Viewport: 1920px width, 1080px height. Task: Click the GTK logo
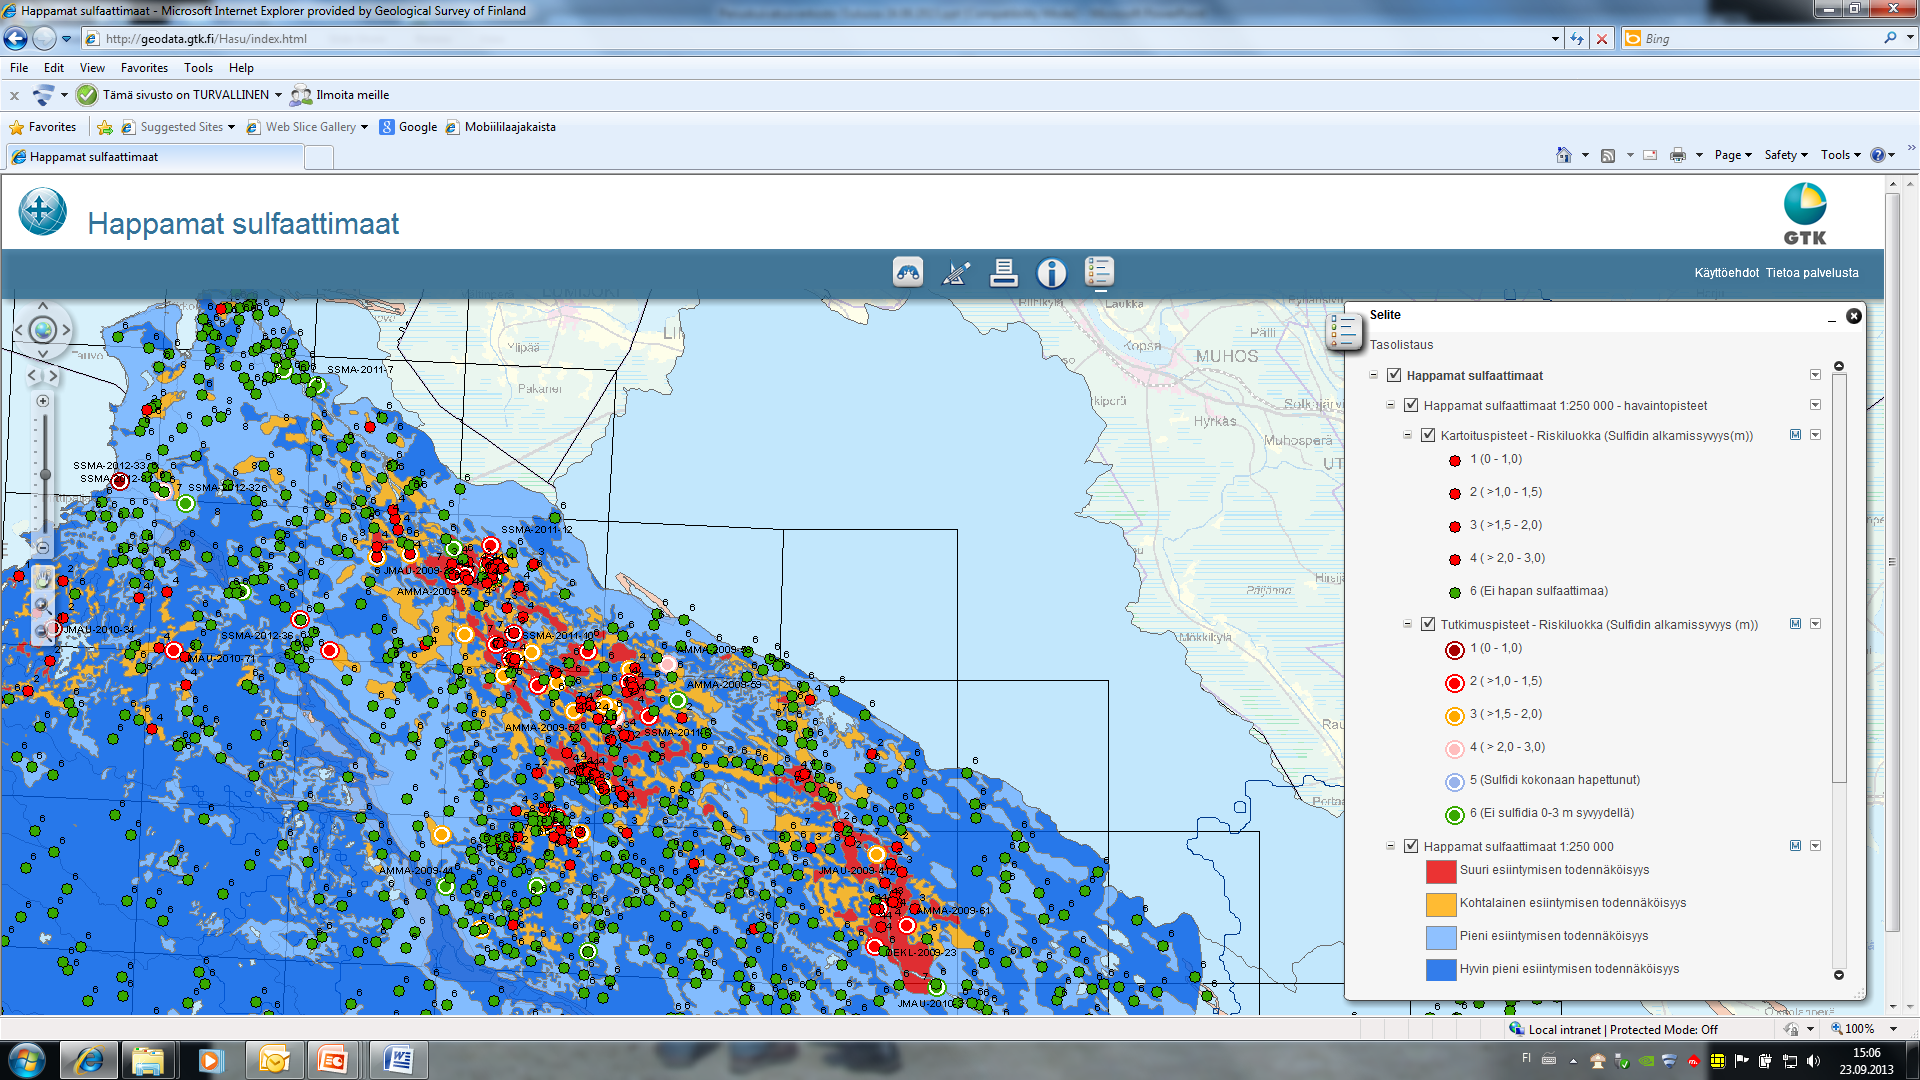click(1805, 213)
